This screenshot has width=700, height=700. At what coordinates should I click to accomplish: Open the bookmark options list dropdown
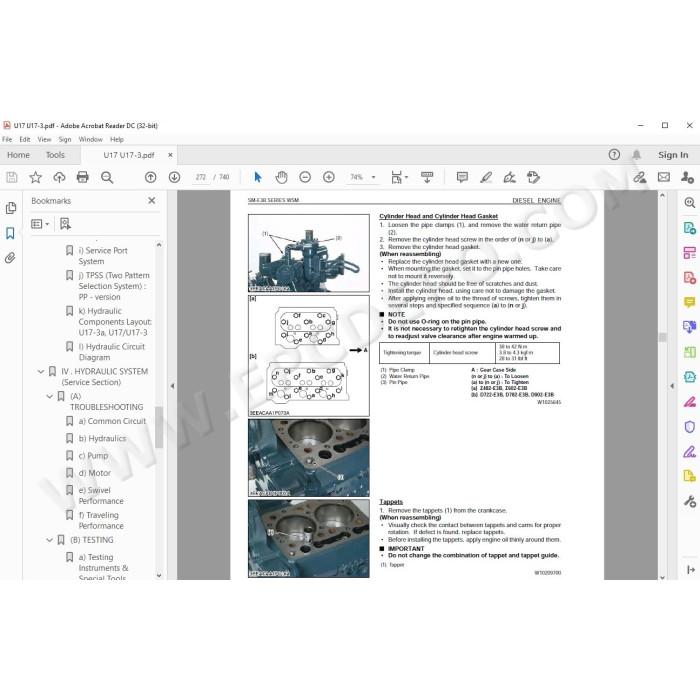point(40,224)
